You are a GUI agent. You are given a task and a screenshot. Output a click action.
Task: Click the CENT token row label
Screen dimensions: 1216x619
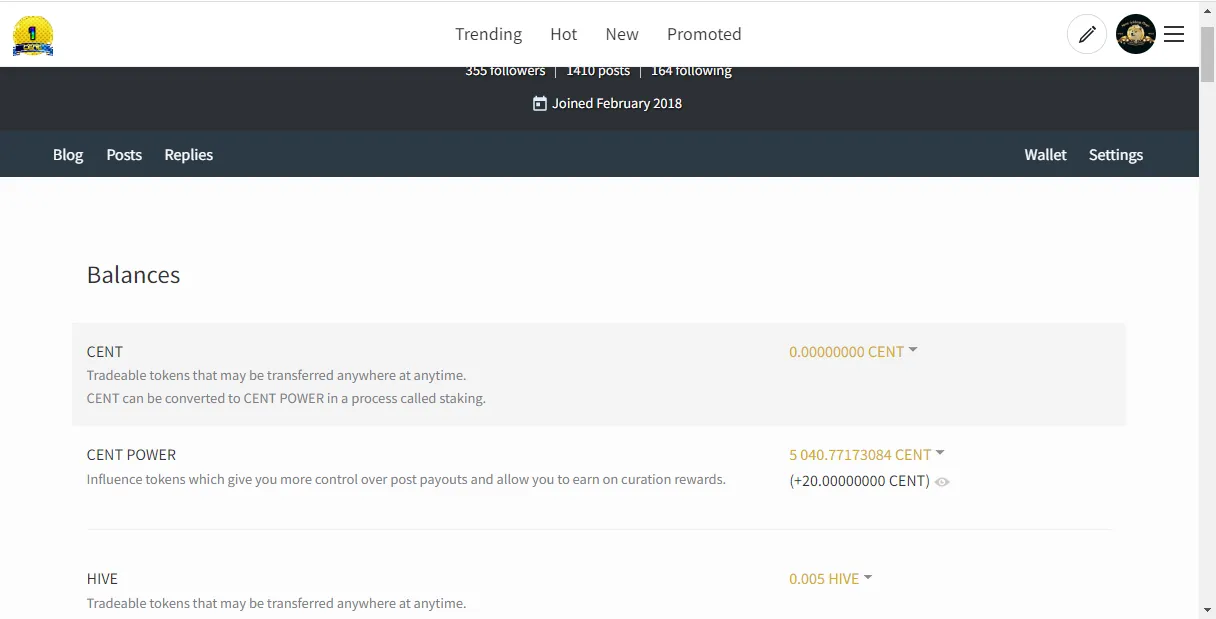105,351
